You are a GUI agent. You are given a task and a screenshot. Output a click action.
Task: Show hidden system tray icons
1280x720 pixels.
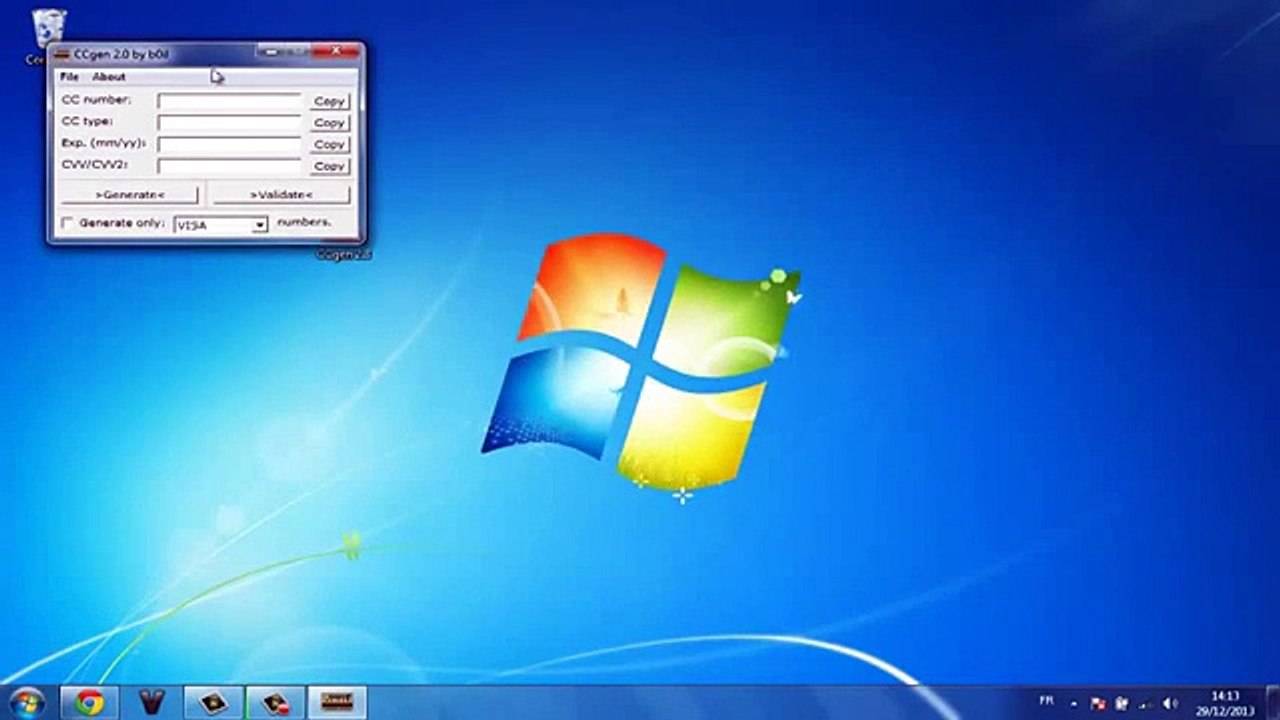point(1074,703)
